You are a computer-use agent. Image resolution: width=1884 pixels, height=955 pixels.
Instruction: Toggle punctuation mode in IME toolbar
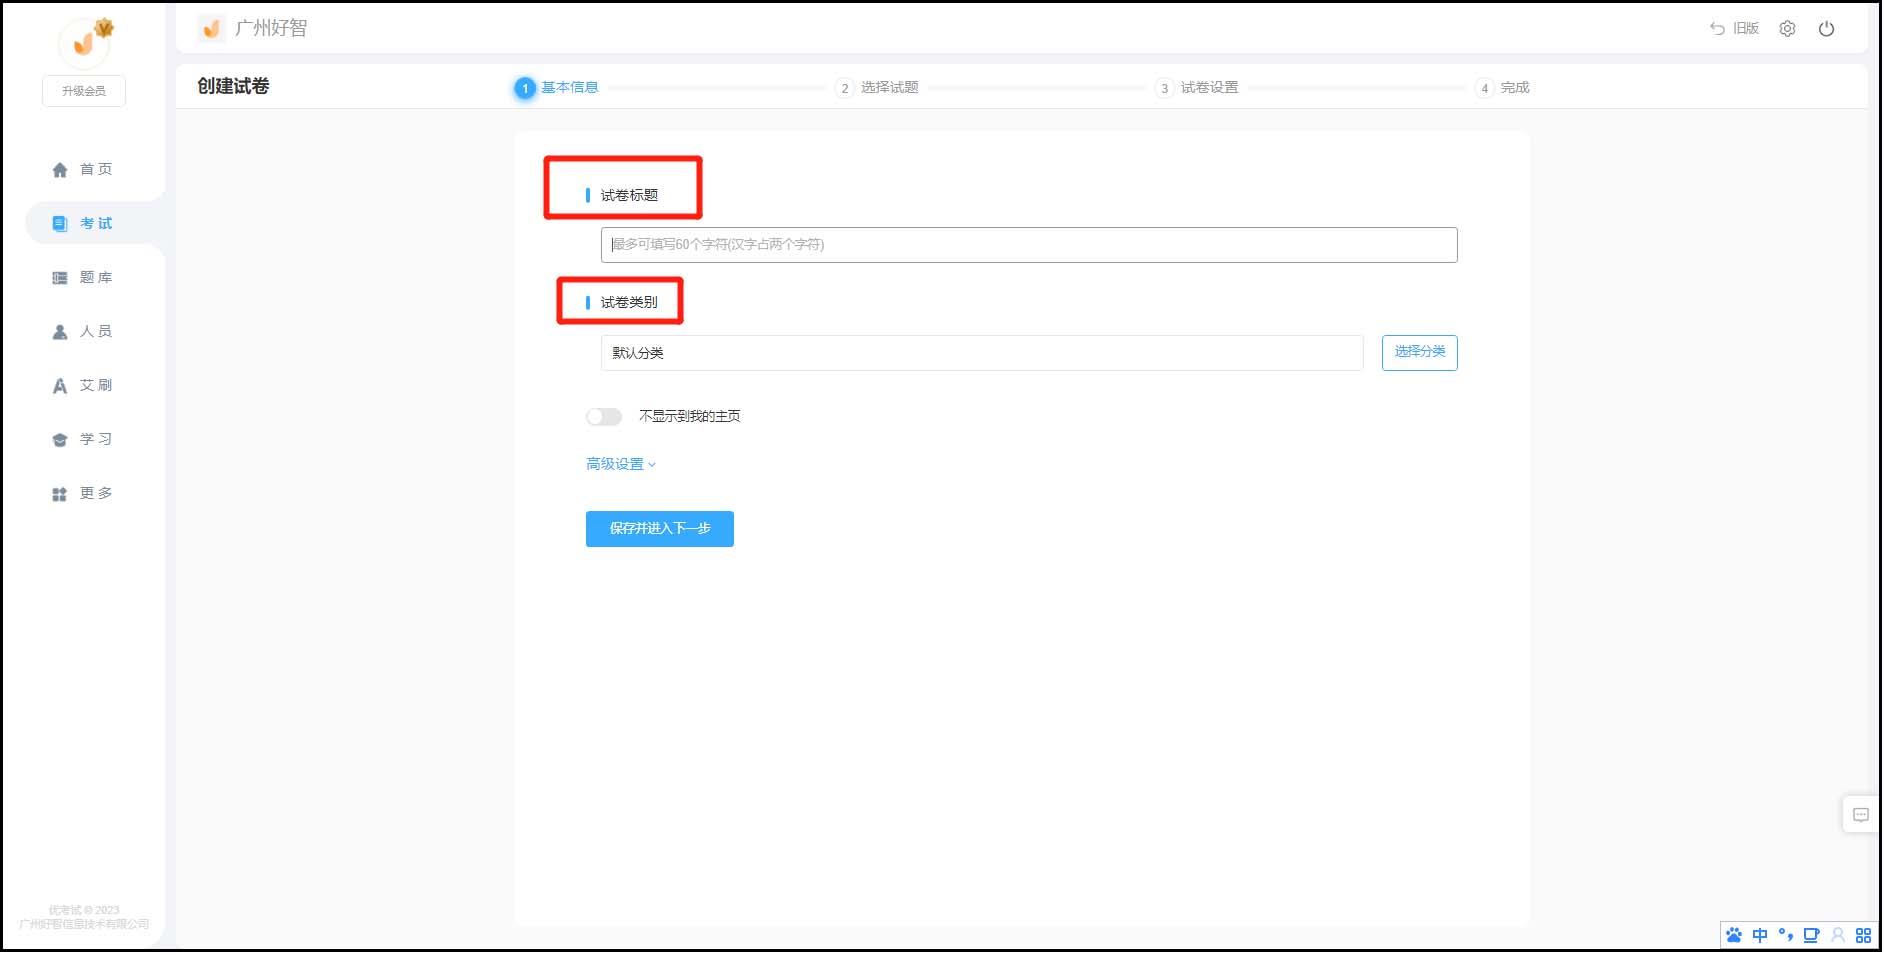tap(1786, 936)
